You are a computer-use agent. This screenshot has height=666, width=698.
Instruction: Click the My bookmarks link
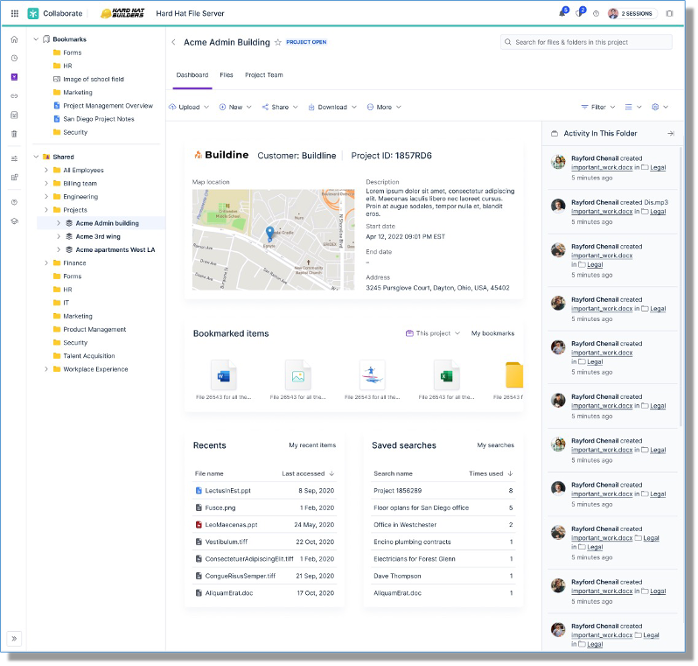tap(492, 333)
